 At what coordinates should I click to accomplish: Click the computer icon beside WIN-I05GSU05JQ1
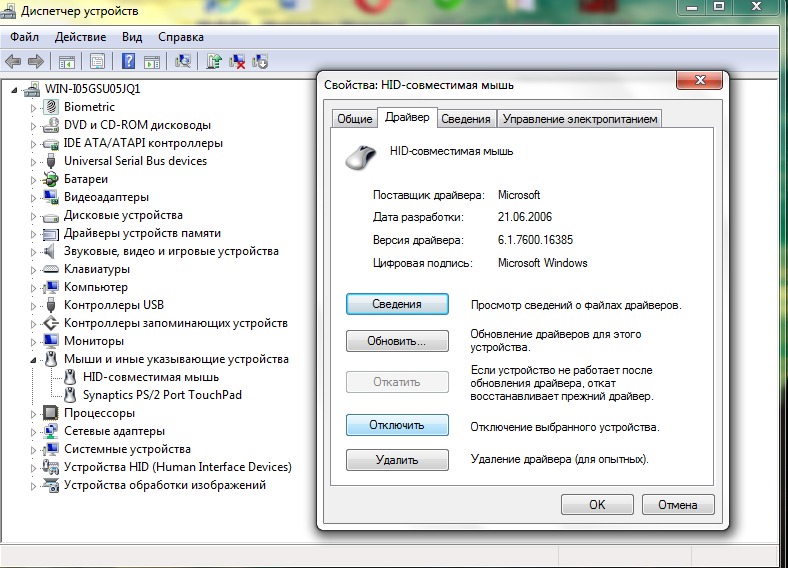pos(32,89)
